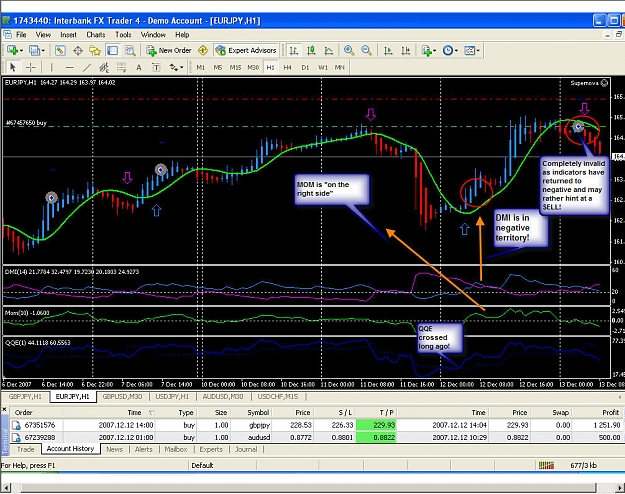
Task: Select the text label 'T' tool
Action: (x=156, y=67)
